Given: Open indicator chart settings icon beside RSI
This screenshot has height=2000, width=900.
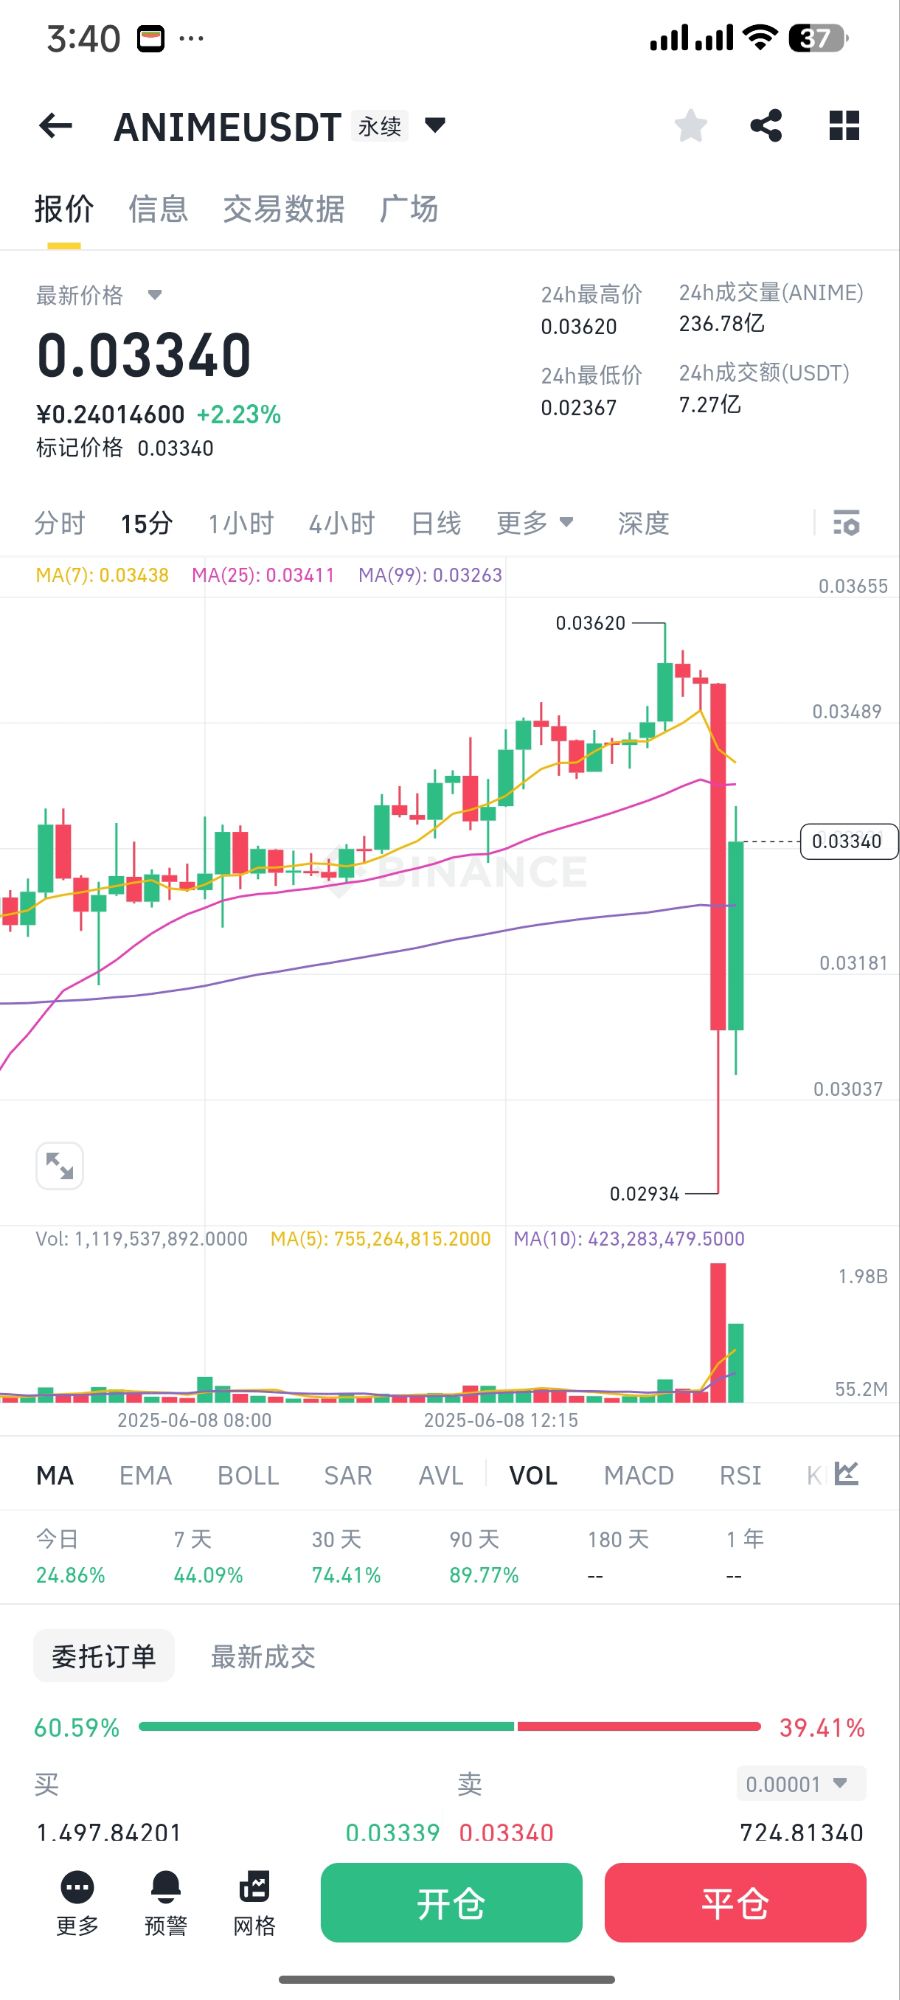Looking at the screenshot, I should coord(847,1474).
